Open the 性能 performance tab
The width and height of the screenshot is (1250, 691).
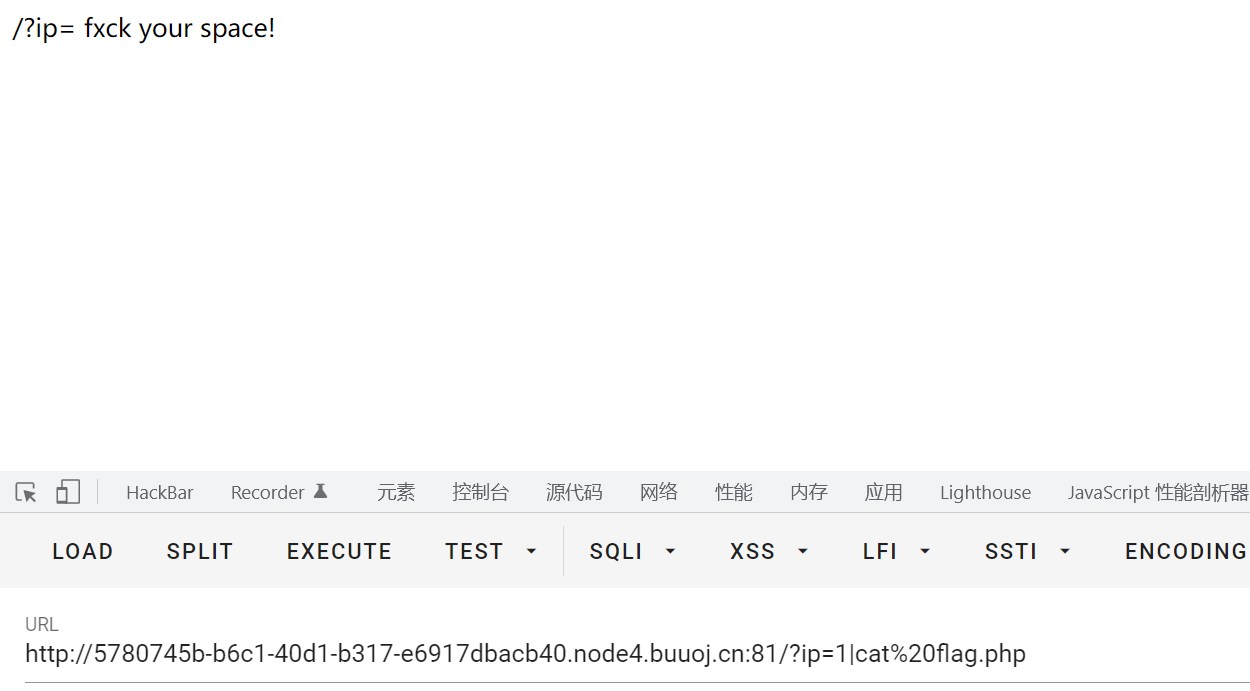[734, 492]
